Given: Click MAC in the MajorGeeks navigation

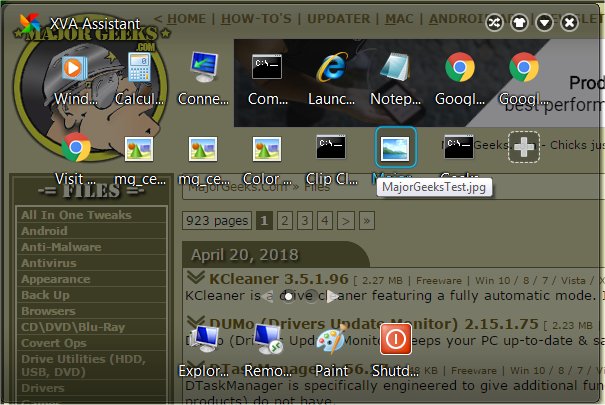Looking at the screenshot, I should pos(399,19).
